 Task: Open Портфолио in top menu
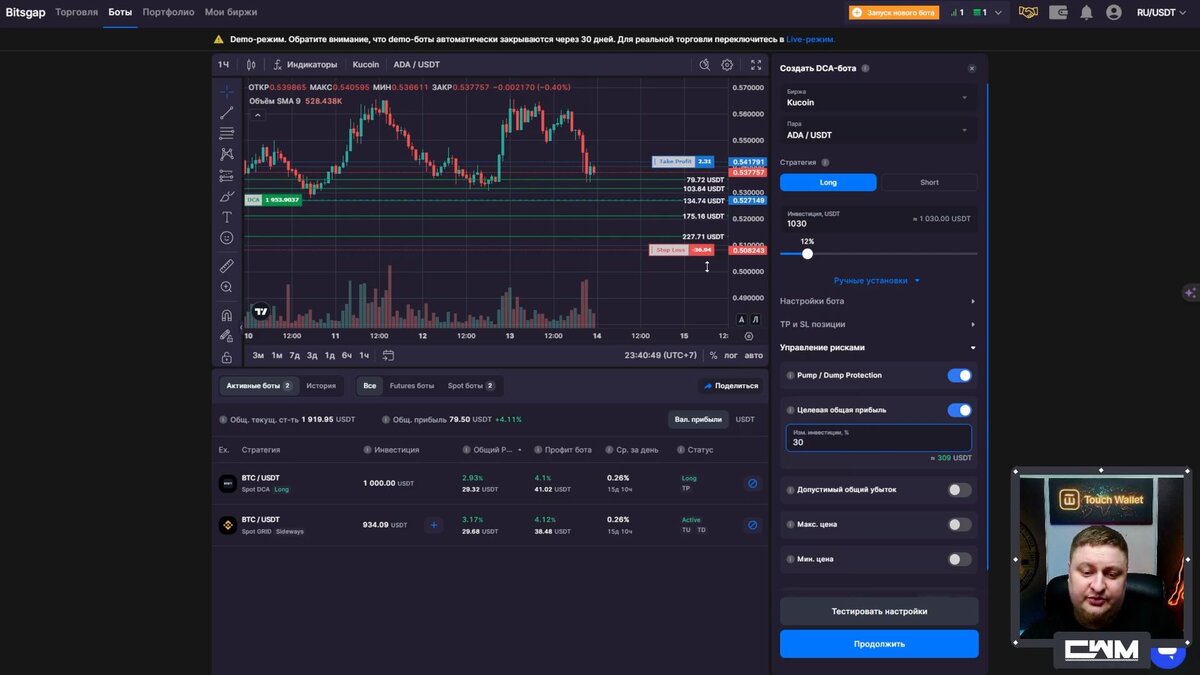click(168, 12)
